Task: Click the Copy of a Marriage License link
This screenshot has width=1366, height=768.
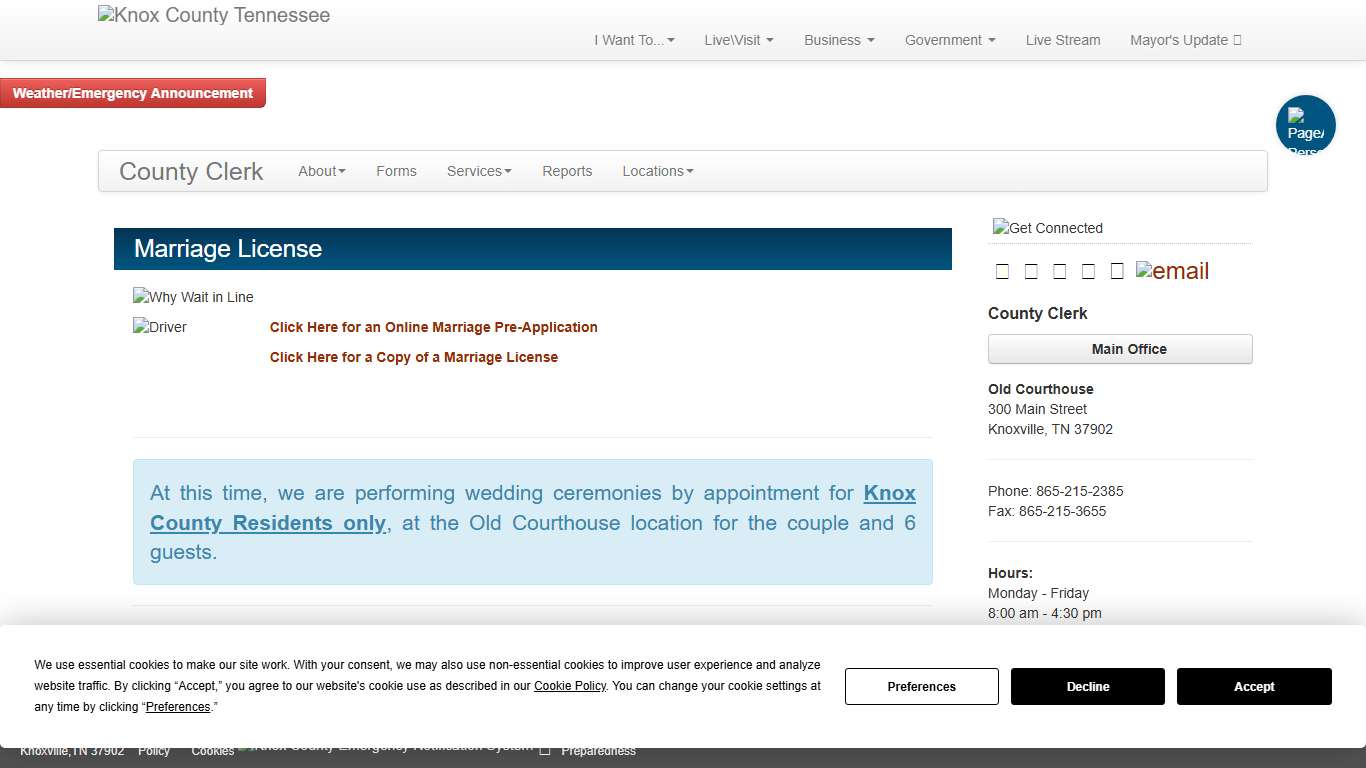Action: 413,357
